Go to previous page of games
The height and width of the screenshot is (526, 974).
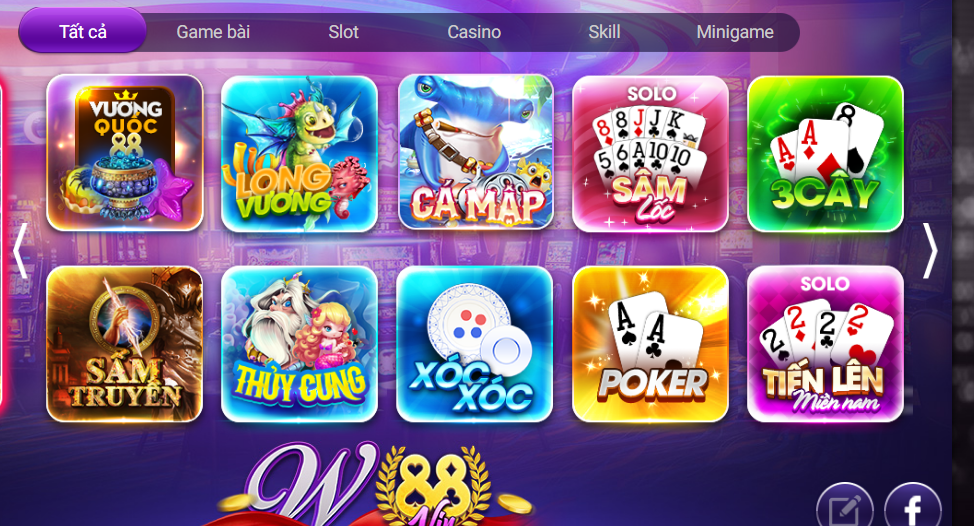coord(20,250)
